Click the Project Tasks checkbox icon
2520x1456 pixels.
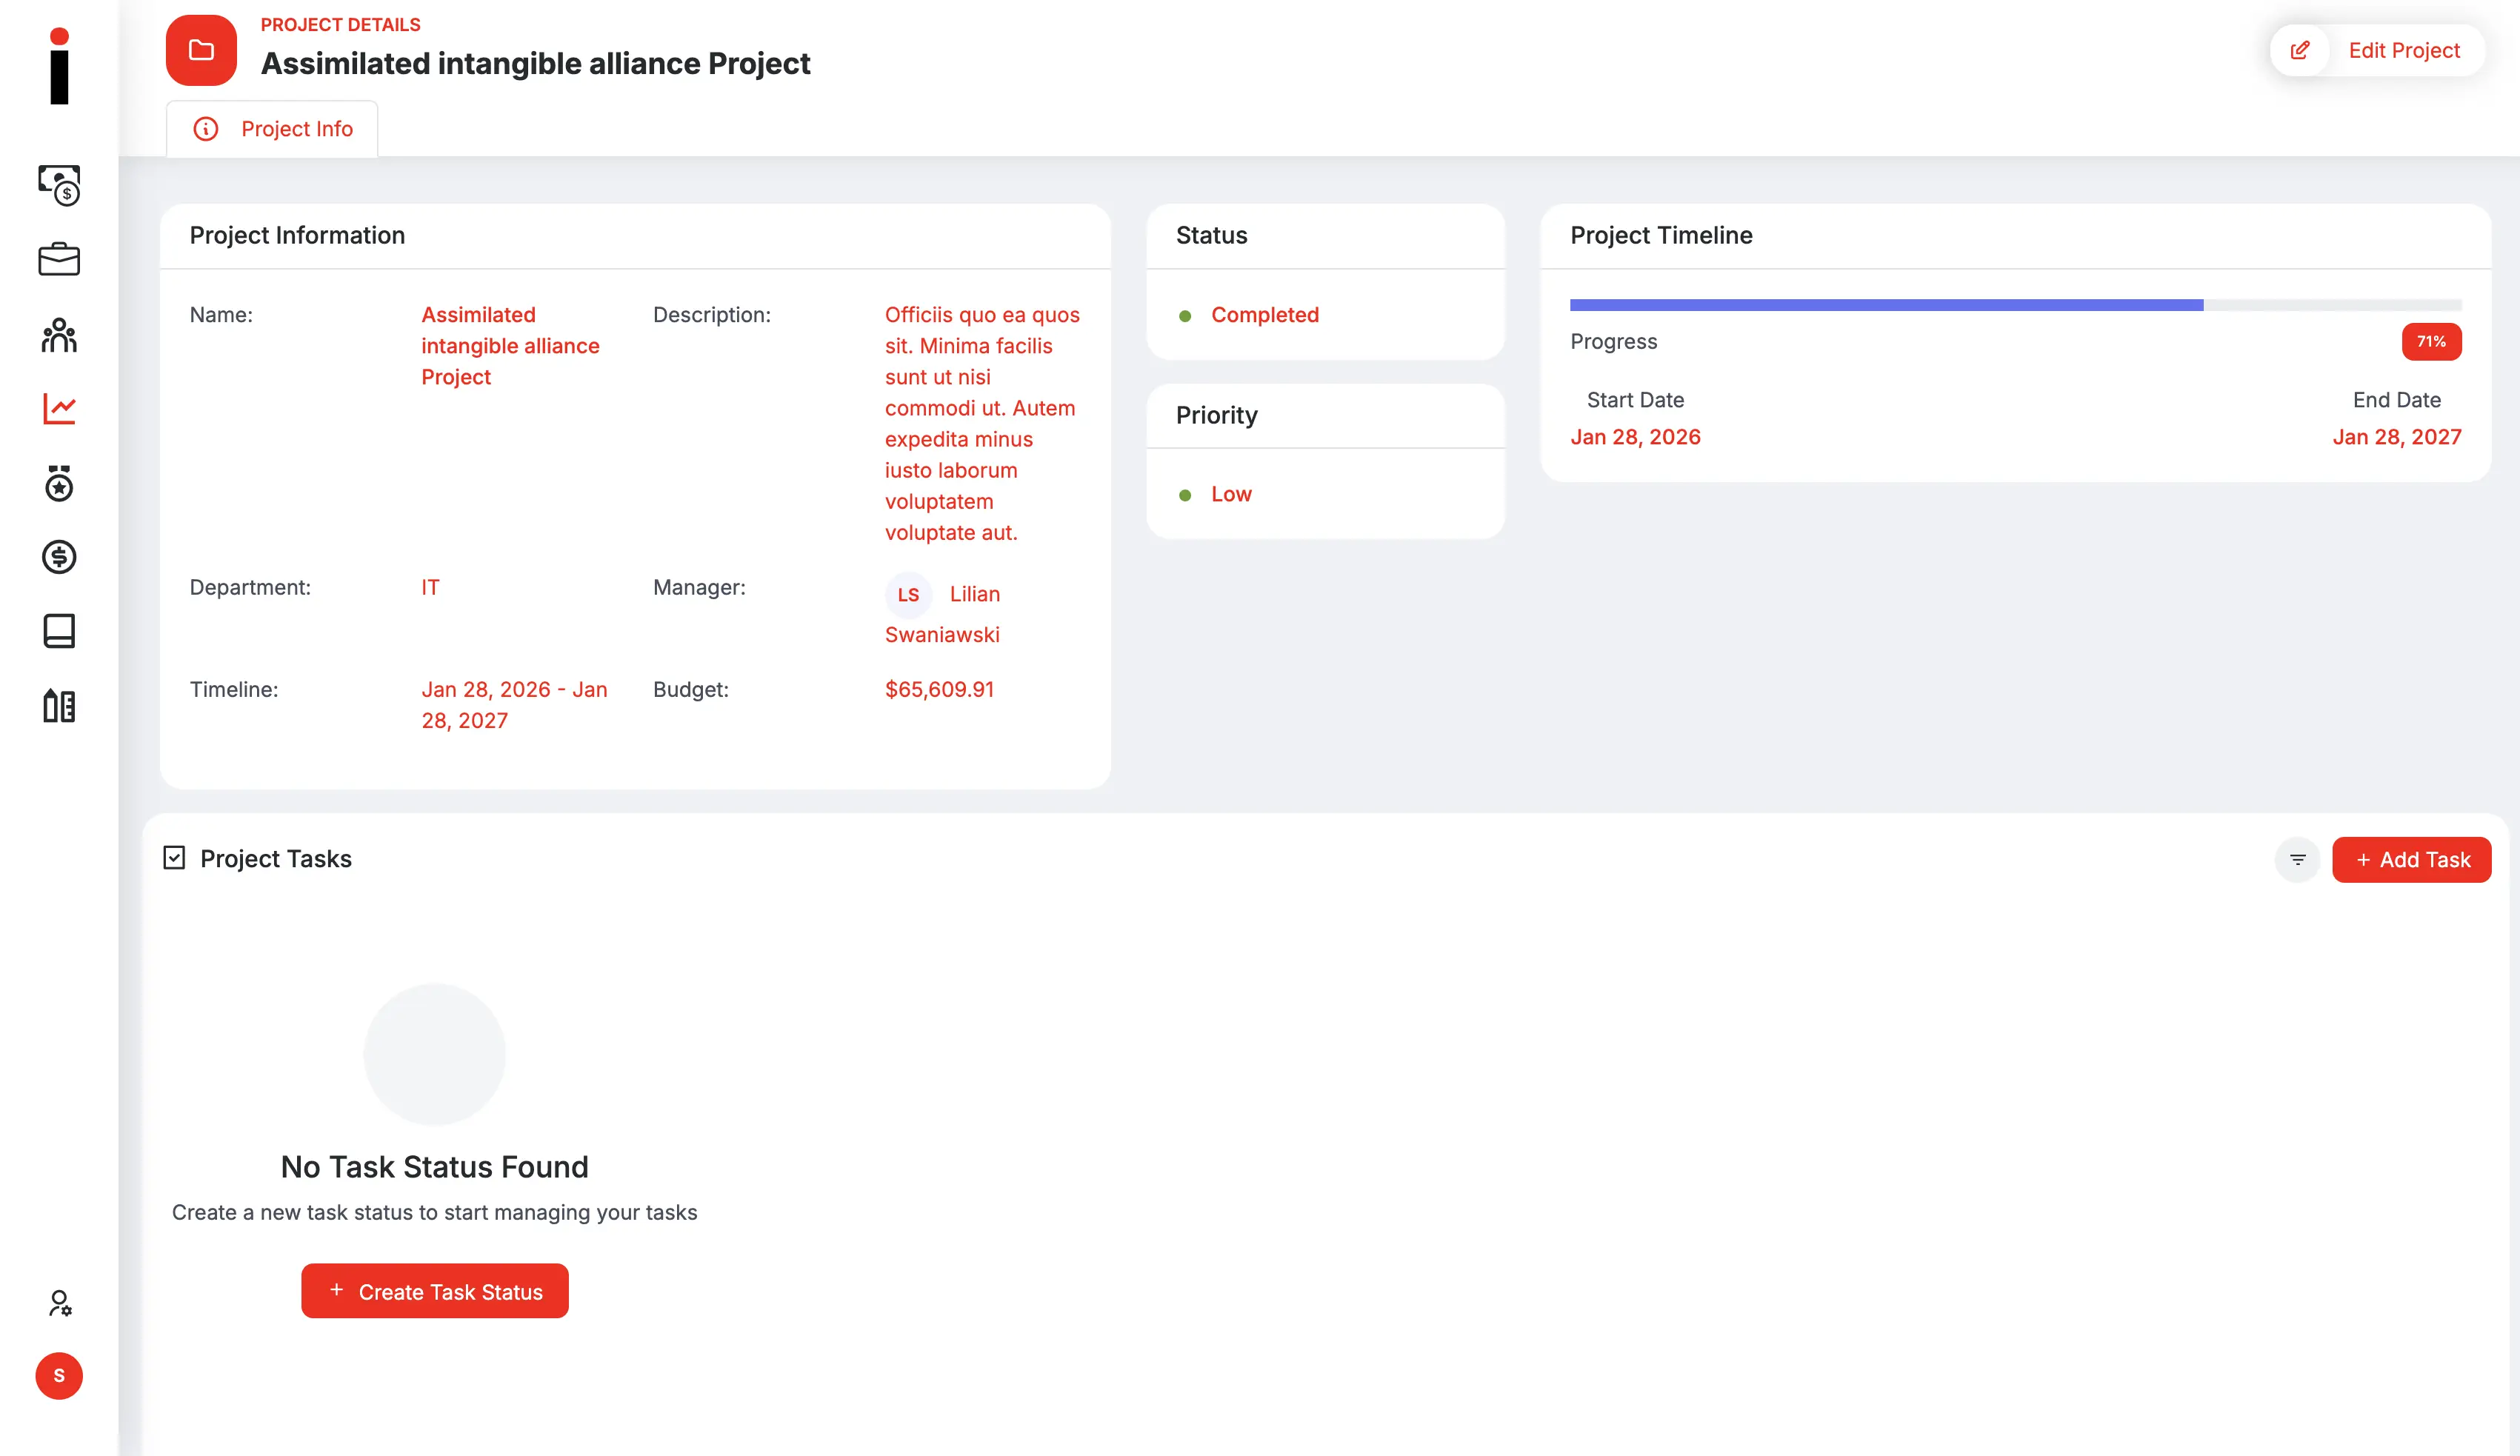174,858
